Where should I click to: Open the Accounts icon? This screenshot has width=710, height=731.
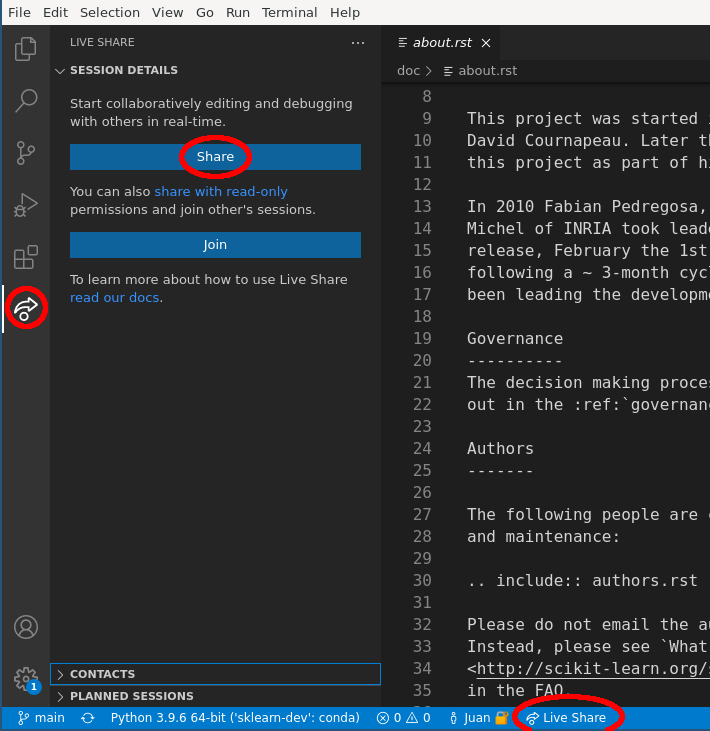pos(26,627)
